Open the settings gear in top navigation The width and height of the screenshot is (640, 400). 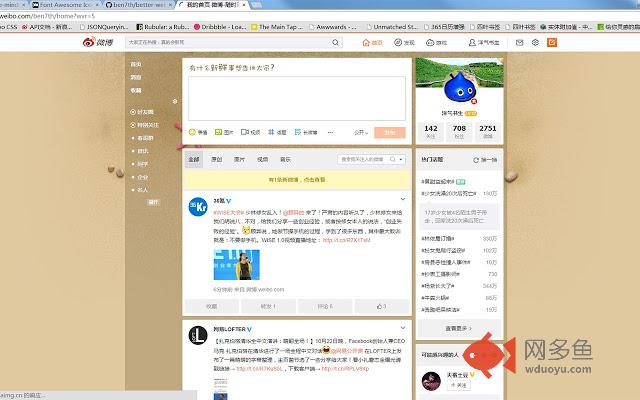[535, 42]
